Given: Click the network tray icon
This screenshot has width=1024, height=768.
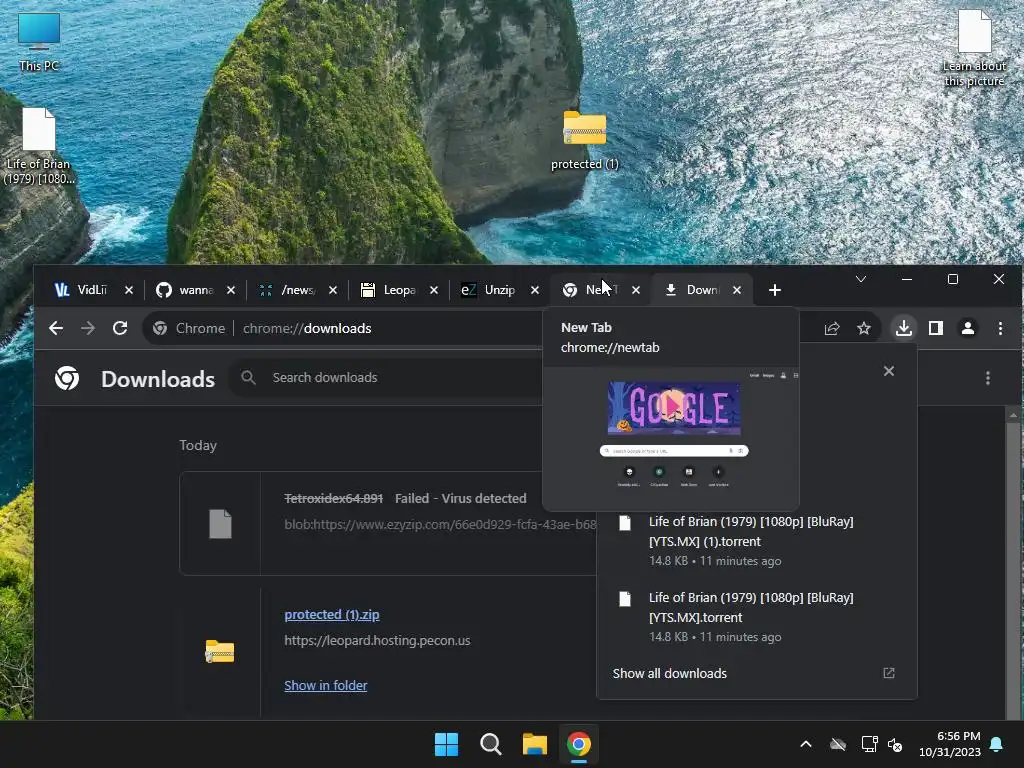Looking at the screenshot, I should click(x=869, y=744).
